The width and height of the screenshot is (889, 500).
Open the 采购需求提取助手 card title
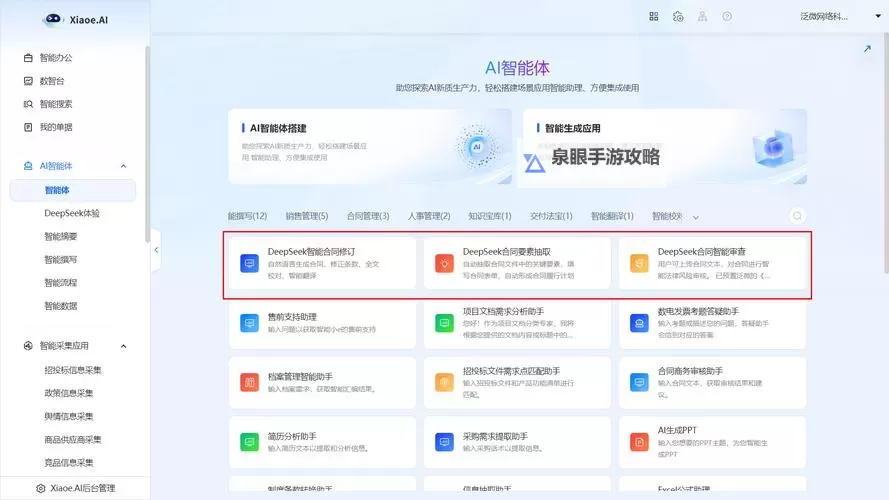[495, 436]
